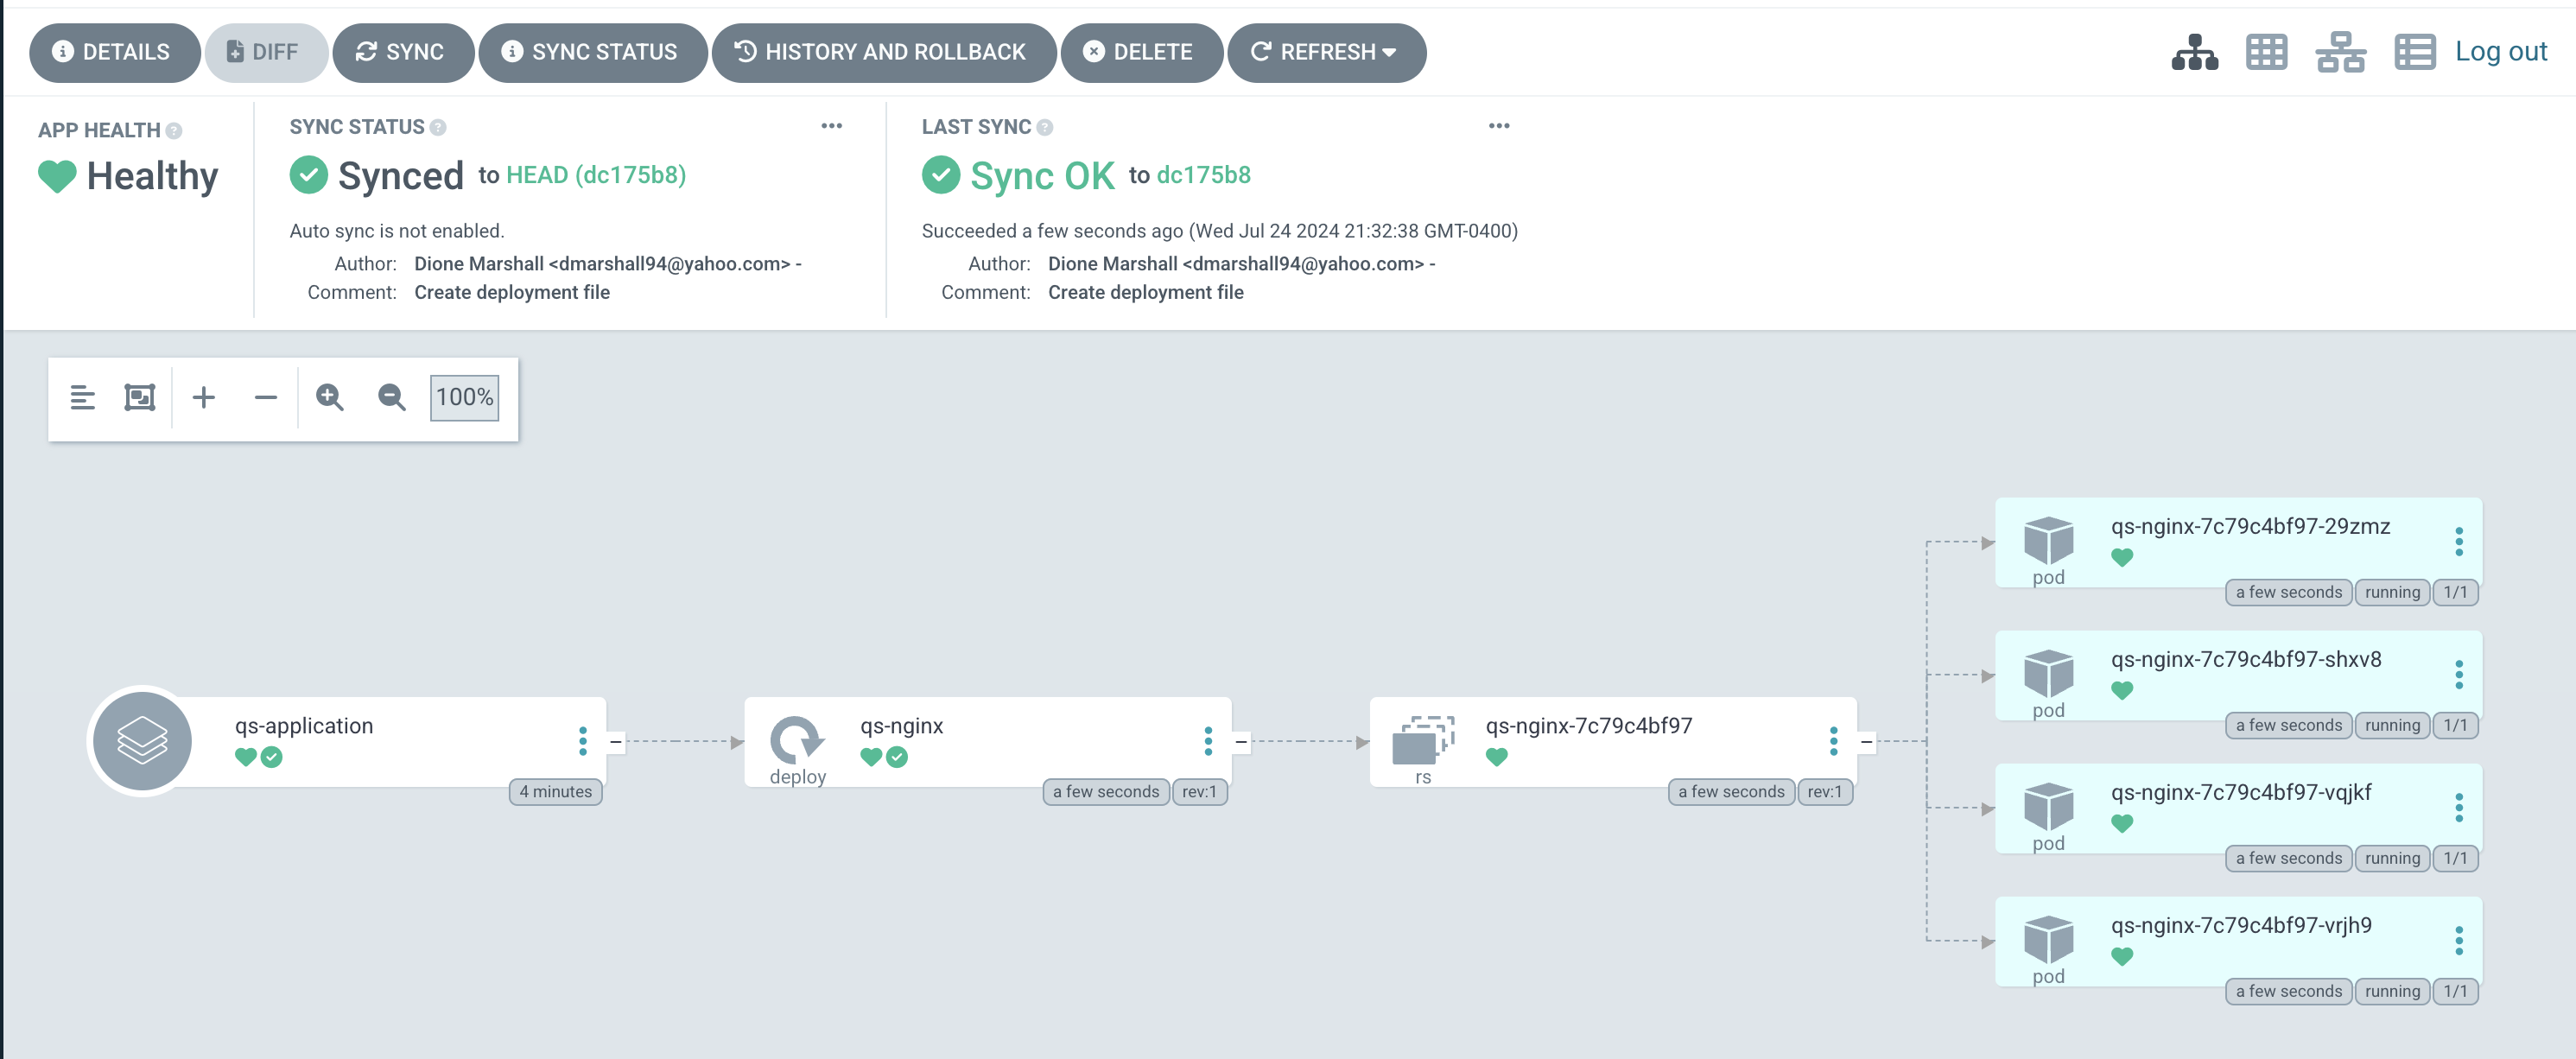Switch to list view icon
Image resolution: width=2576 pixels, height=1059 pixels.
tap(2414, 52)
